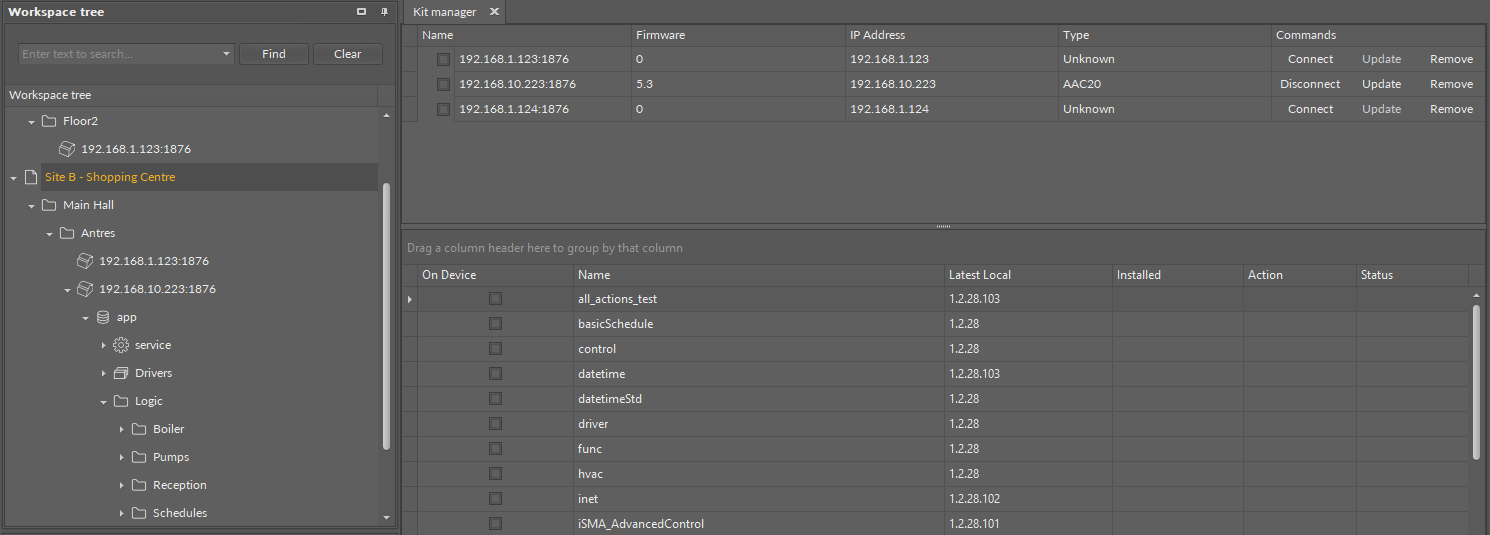The width and height of the screenshot is (1490, 535).
Task: Click the device icon for 192.168.10.223:1876 in tree
Action: (x=85, y=289)
